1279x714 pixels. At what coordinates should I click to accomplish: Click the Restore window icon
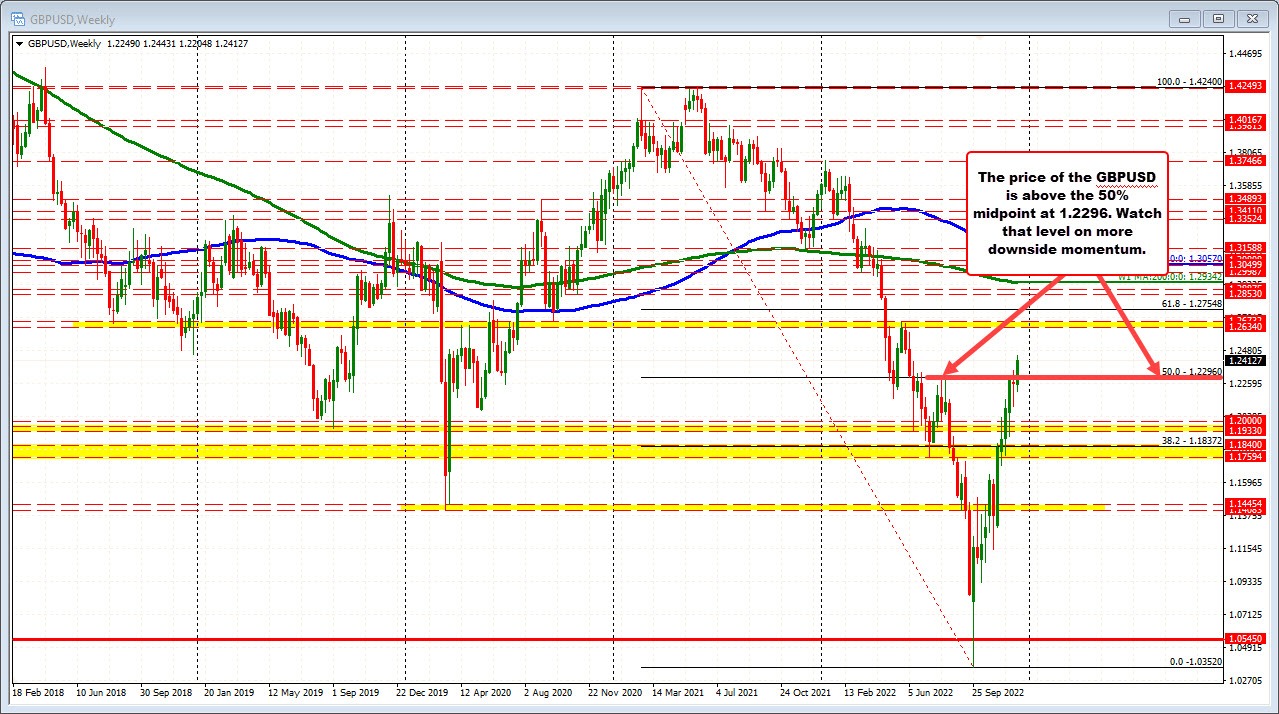(x=1218, y=18)
